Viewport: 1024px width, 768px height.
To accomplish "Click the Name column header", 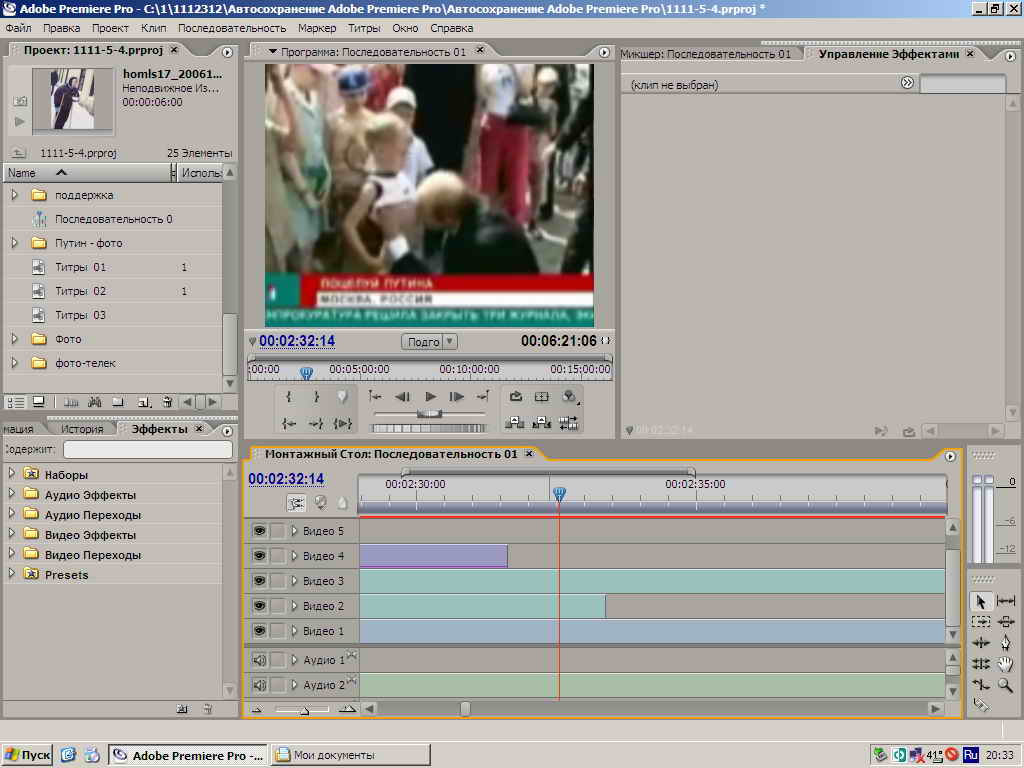I will pyautogui.click(x=88, y=173).
